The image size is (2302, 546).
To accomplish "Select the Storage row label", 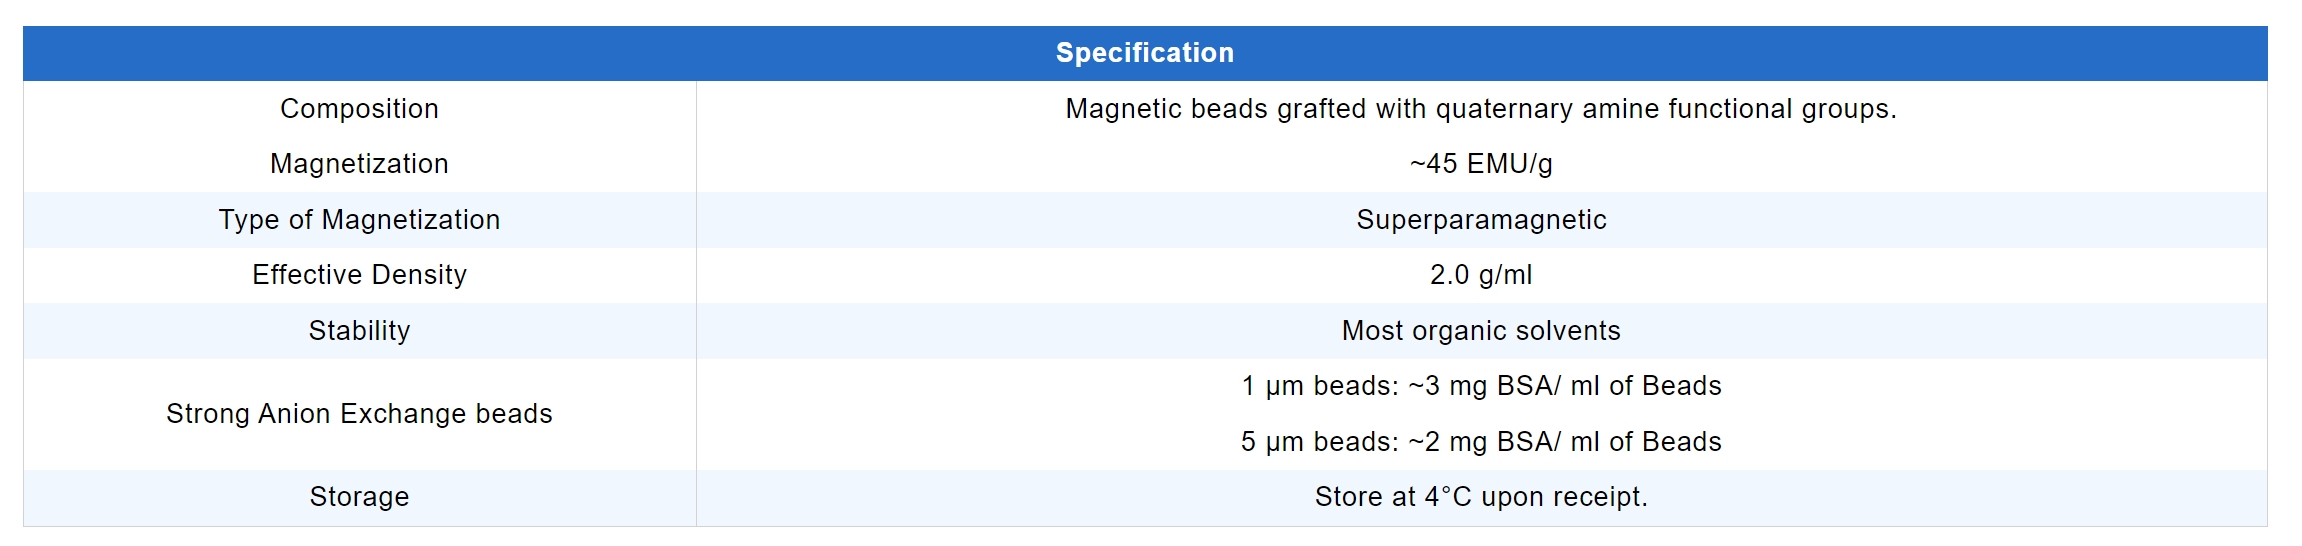I will 359,497.
